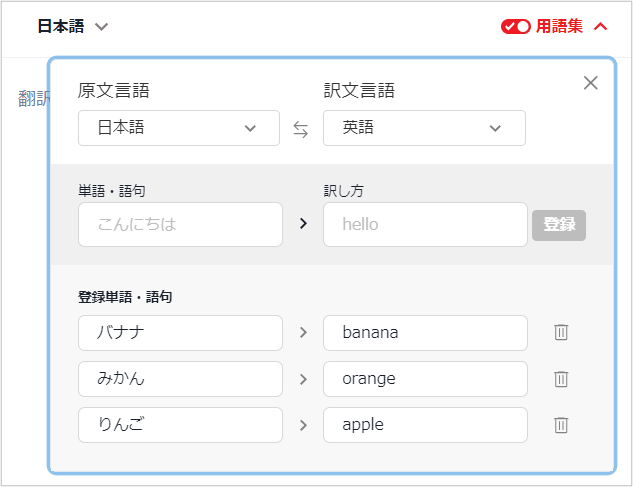Viewport: 633px width, 487px height.
Task: Collapse the 用語集 panel chevron
Action: [600, 27]
